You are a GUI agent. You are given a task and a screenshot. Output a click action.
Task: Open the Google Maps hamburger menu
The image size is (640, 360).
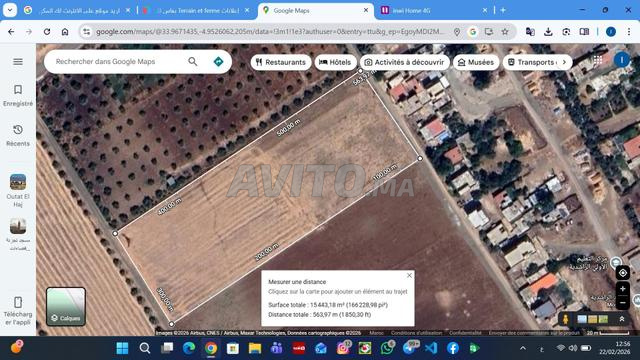(18, 62)
